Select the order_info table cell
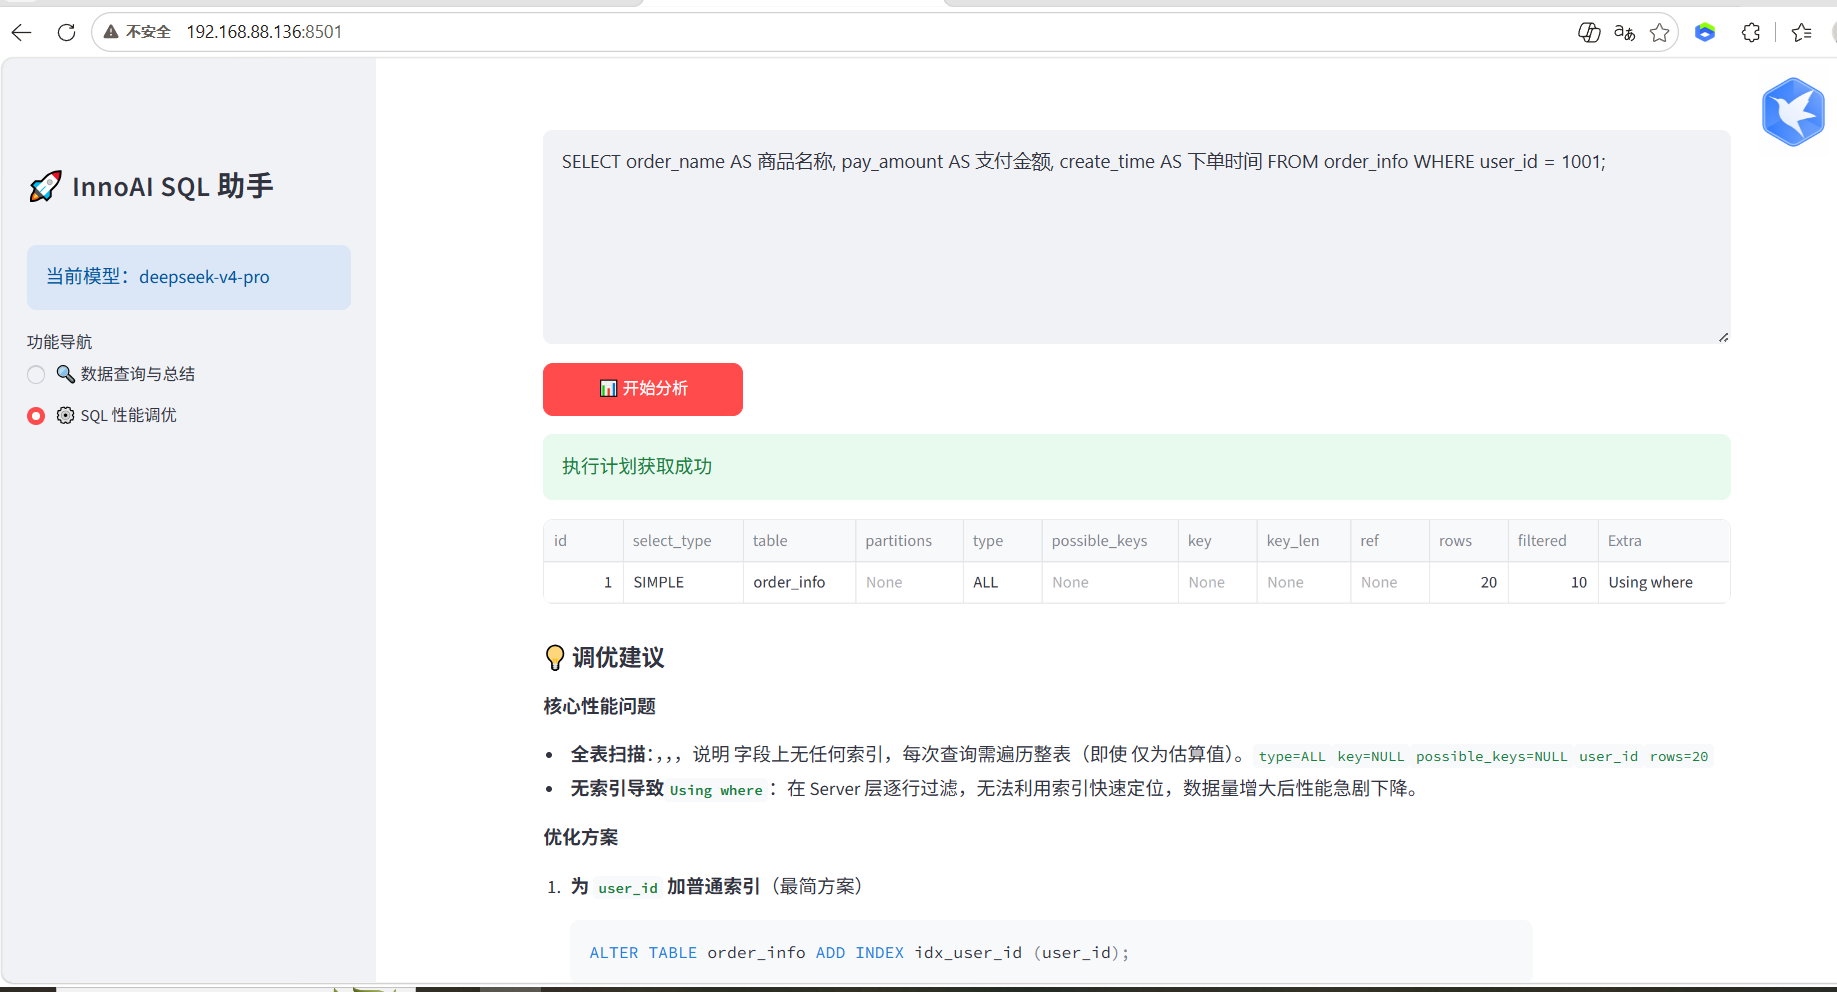The height and width of the screenshot is (992, 1837). (x=799, y=582)
